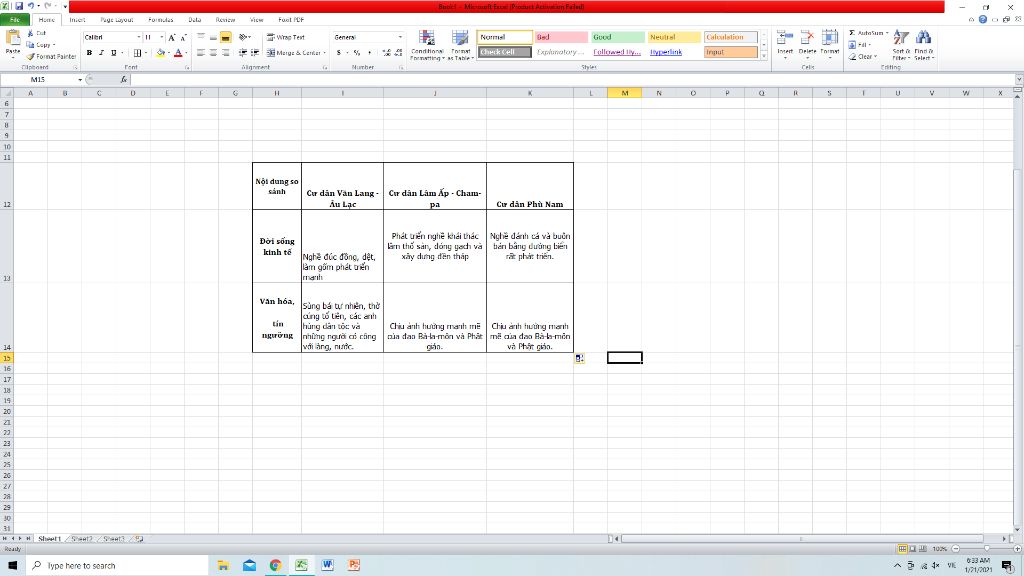
Task: Open the Conditional Formatting icon
Action: pyautogui.click(x=427, y=38)
